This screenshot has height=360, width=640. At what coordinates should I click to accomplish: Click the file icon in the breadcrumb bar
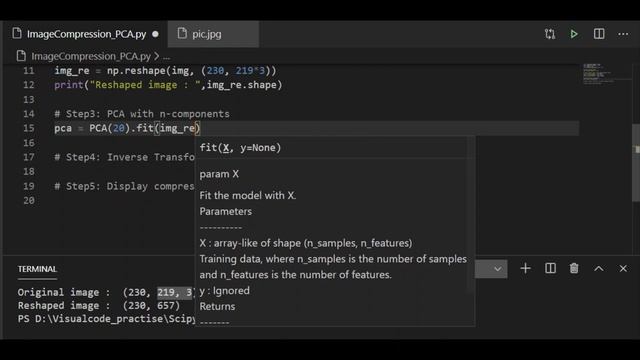(x=21, y=56)
